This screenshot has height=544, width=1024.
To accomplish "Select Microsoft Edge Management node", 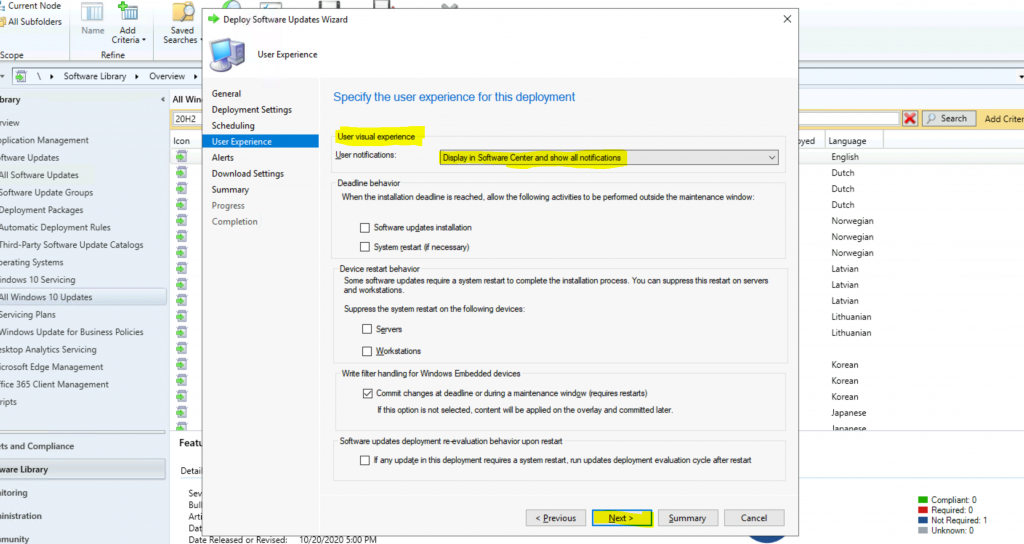I will [x=52, y=367].
